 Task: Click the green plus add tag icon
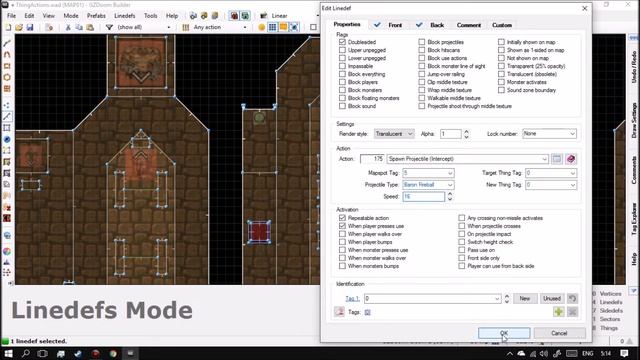pos(558,312)
